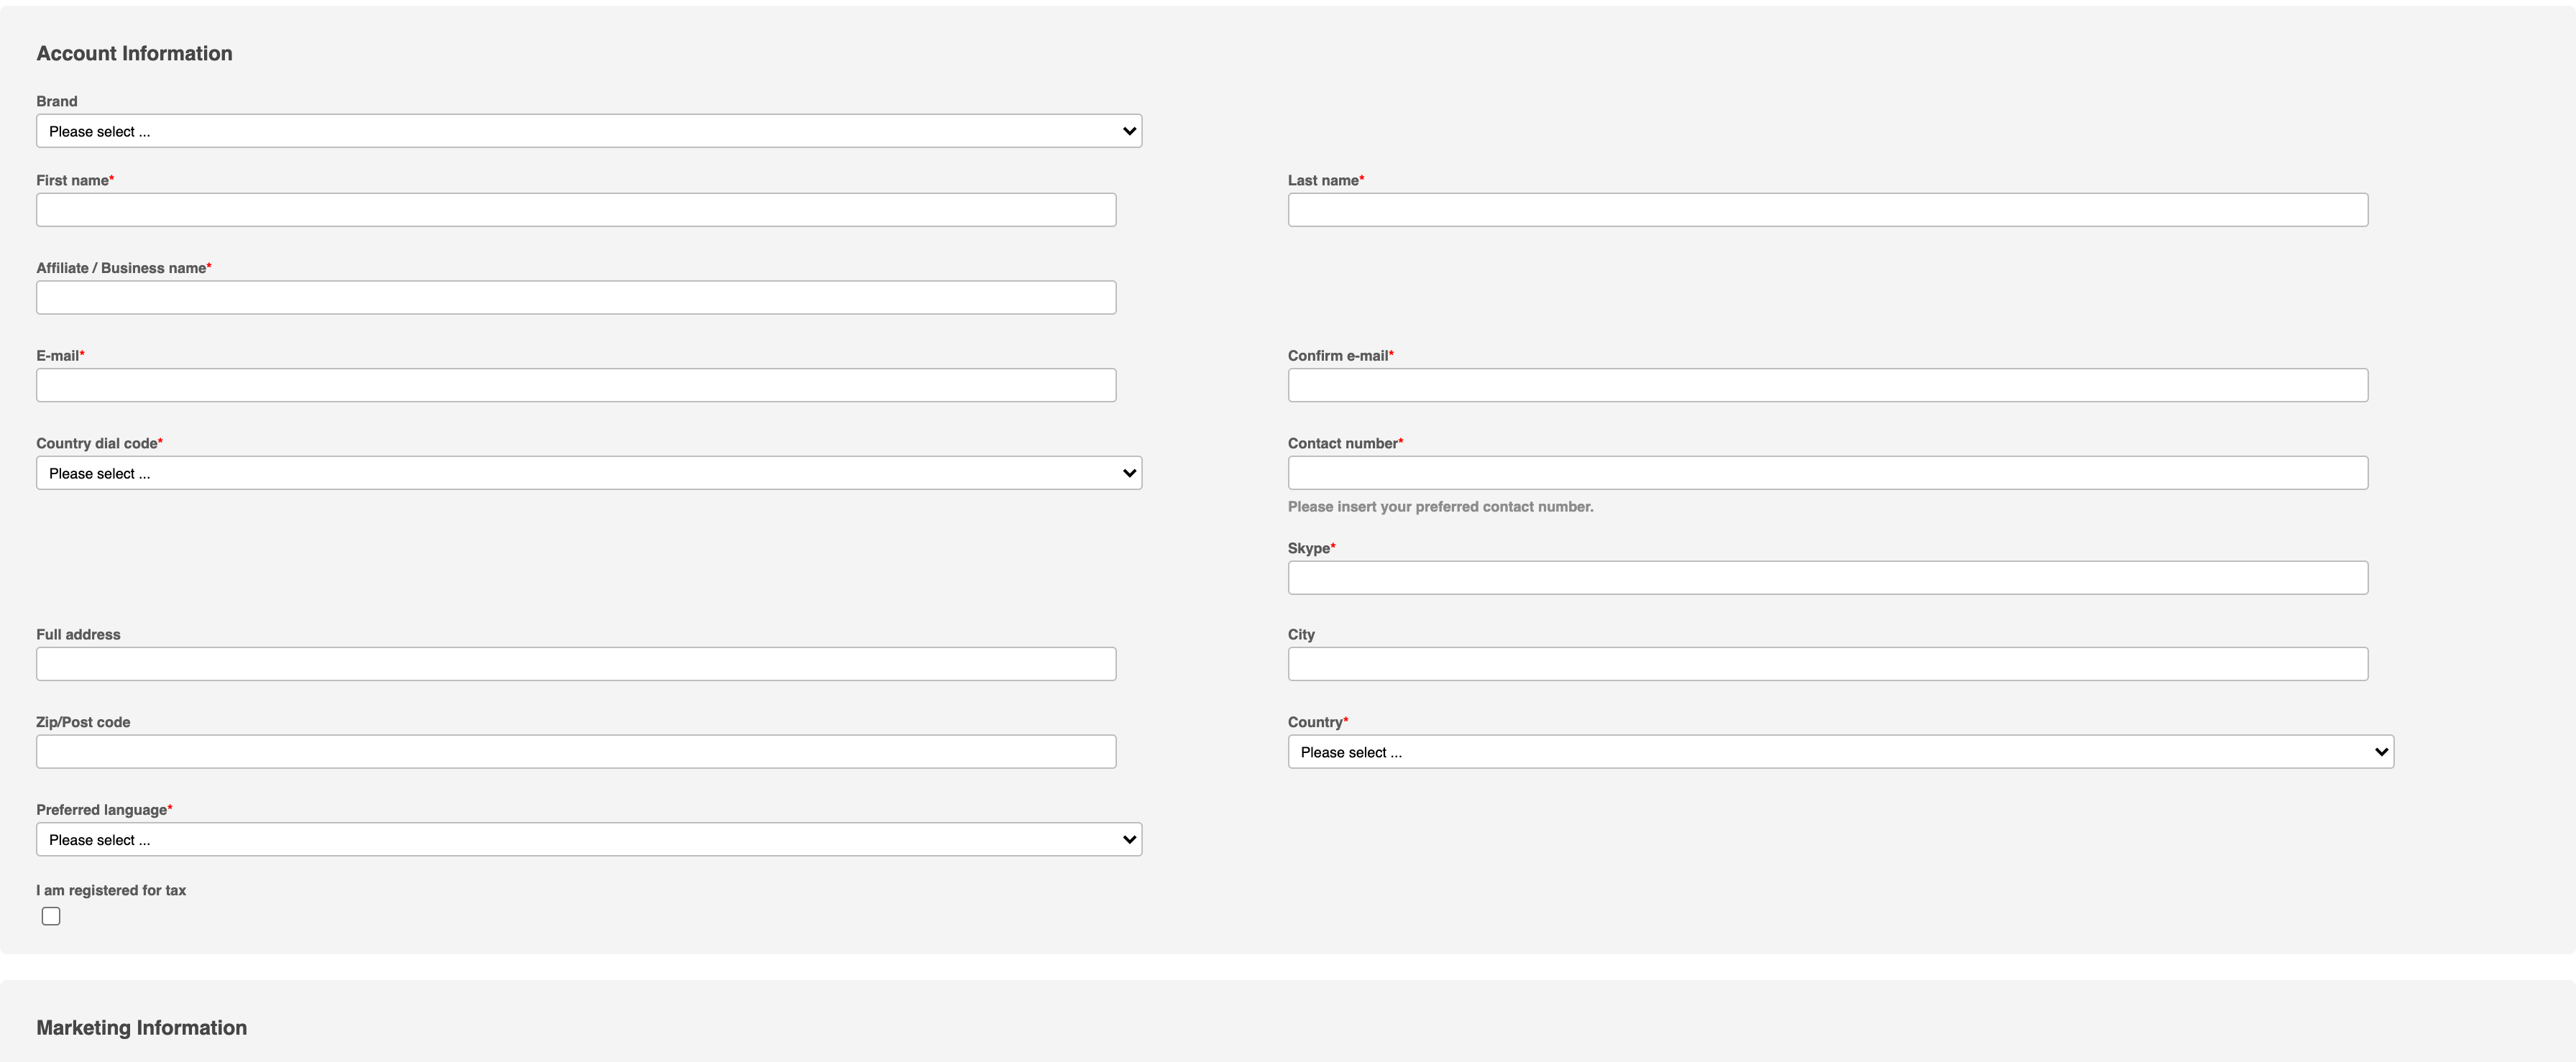Click the First name input field

(x=574, y=208)
